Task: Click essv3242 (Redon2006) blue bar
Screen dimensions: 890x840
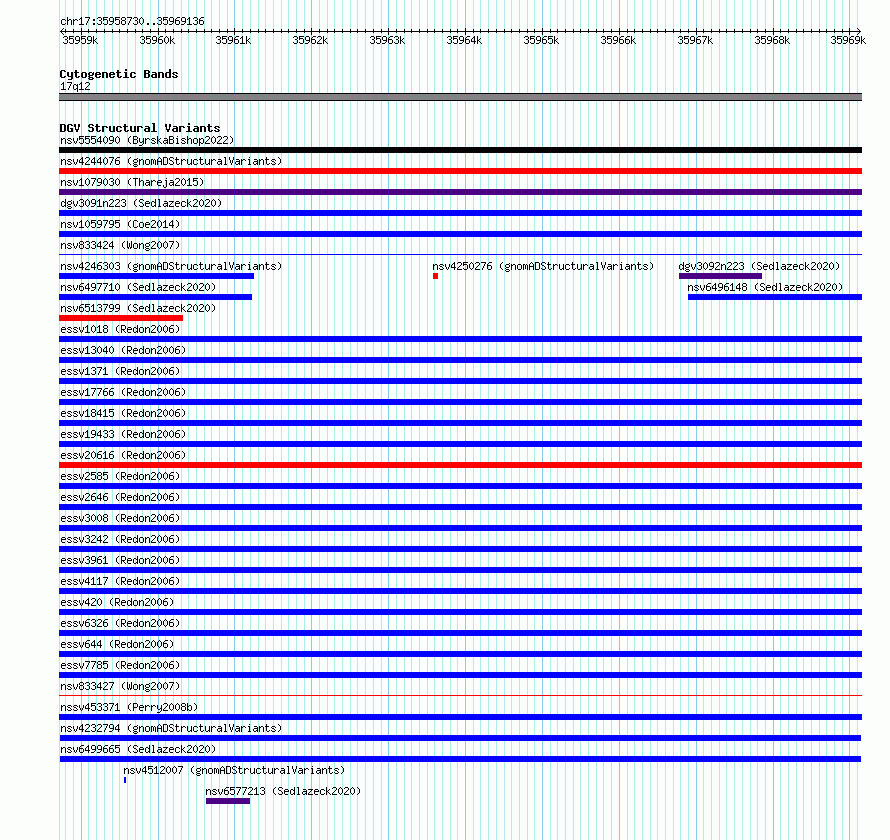Action: 460,549
